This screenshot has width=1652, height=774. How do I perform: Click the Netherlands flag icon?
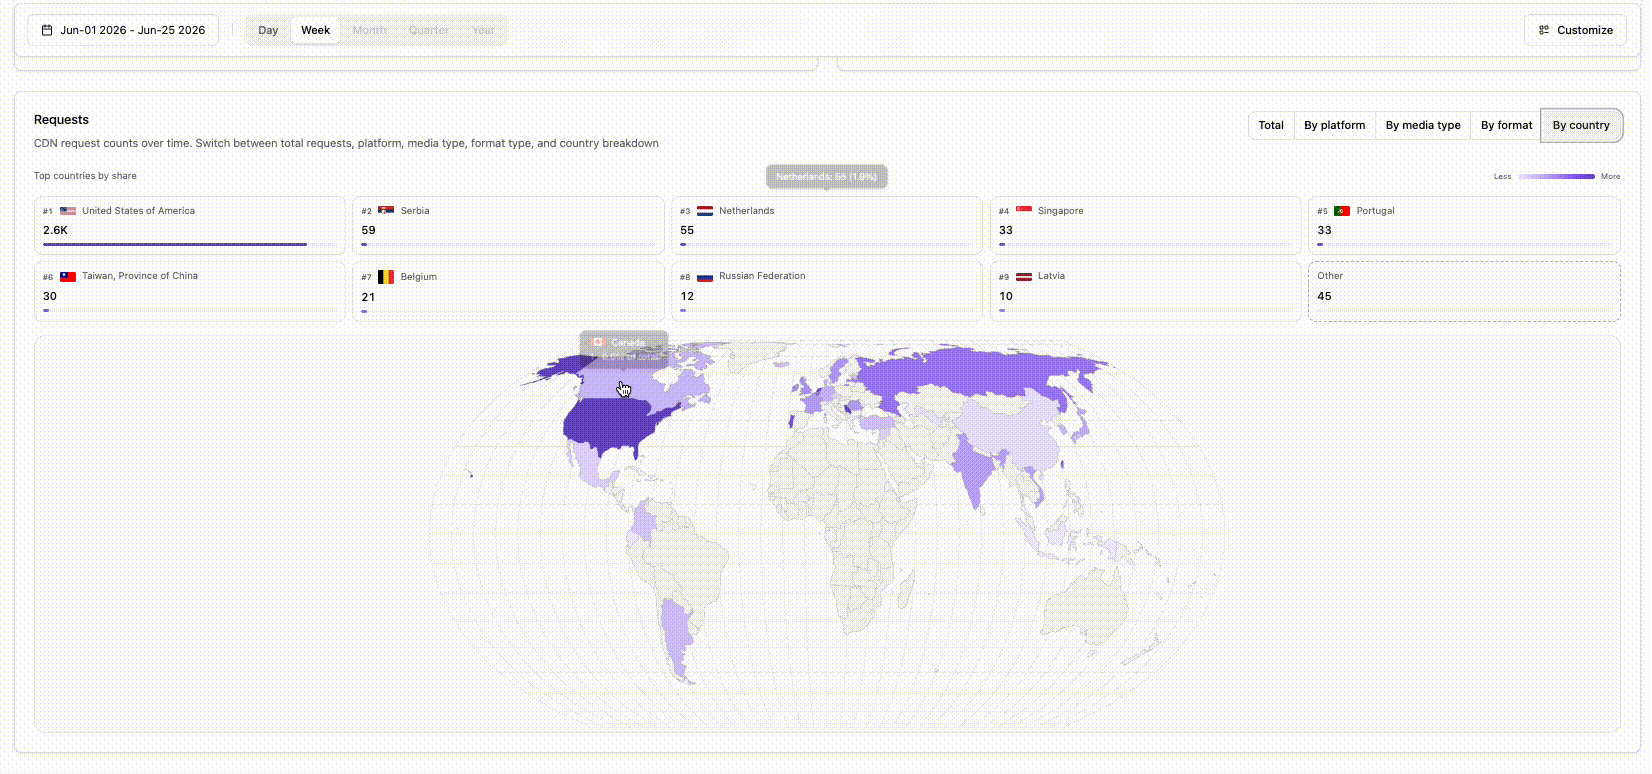(705, 211)
